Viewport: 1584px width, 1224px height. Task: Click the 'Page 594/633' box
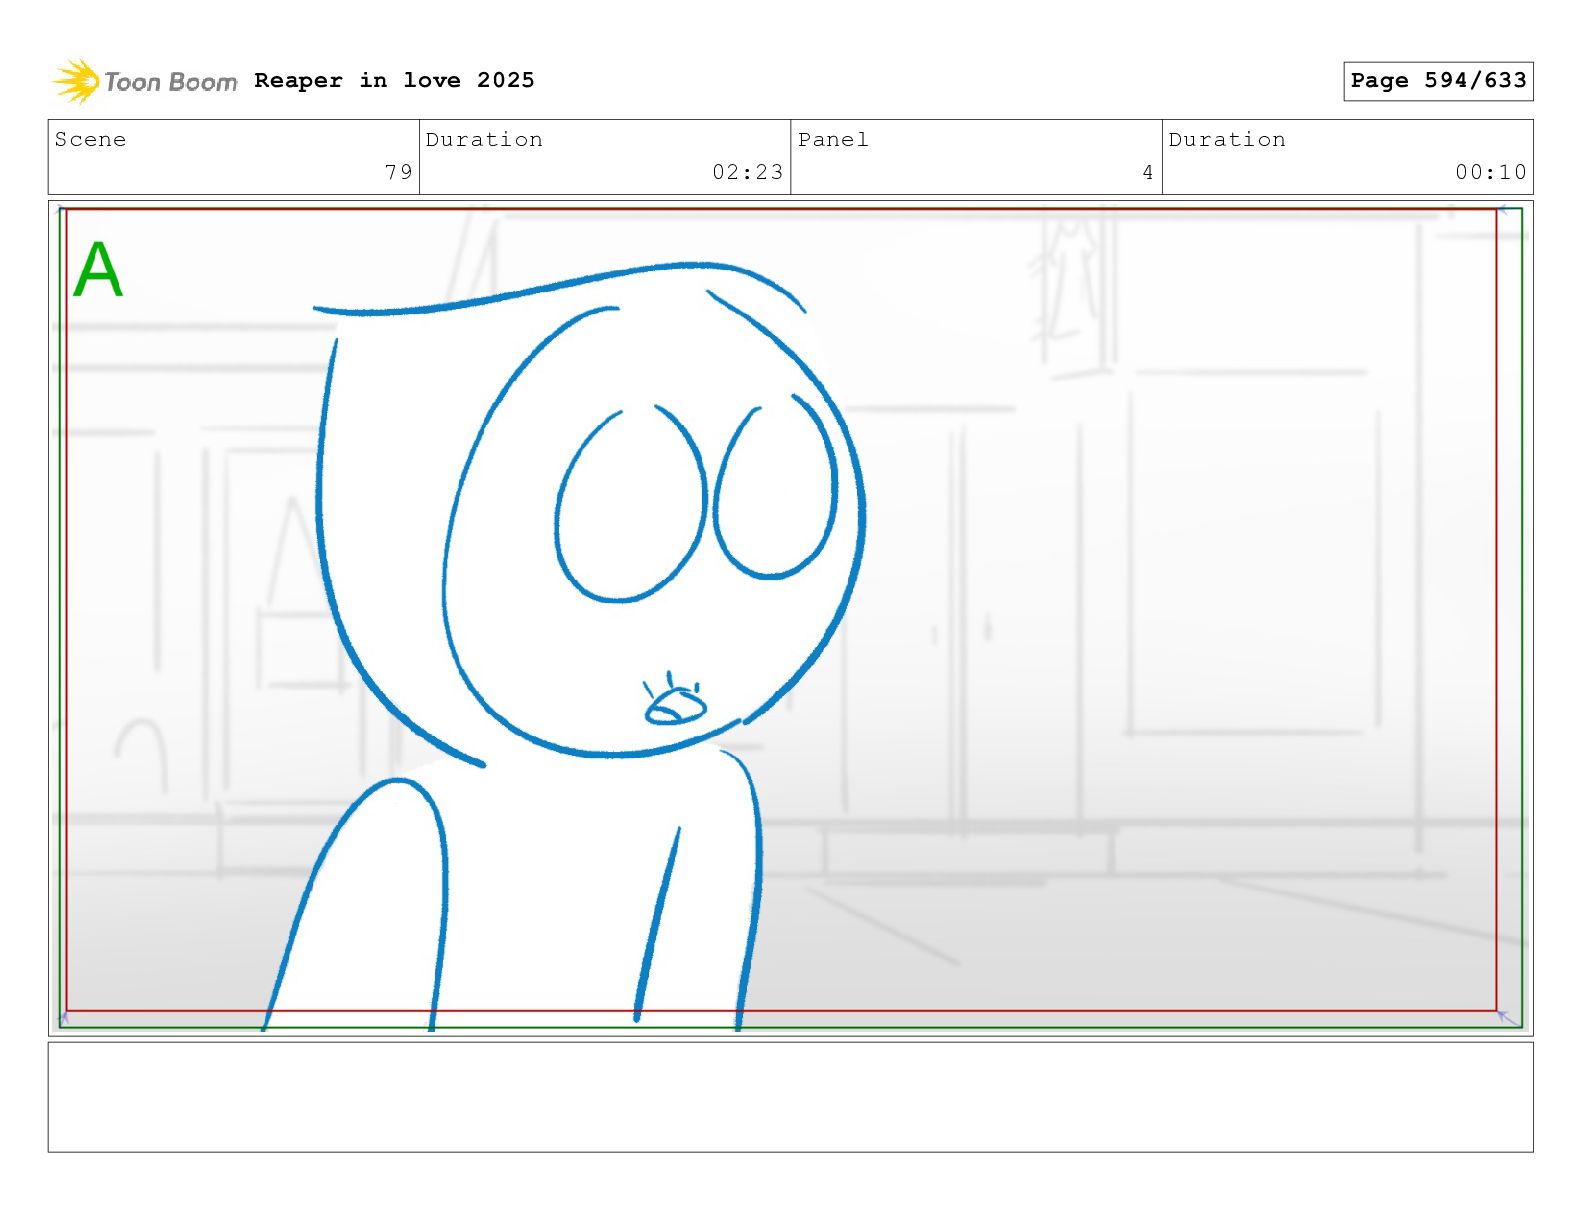(1438, 81)
